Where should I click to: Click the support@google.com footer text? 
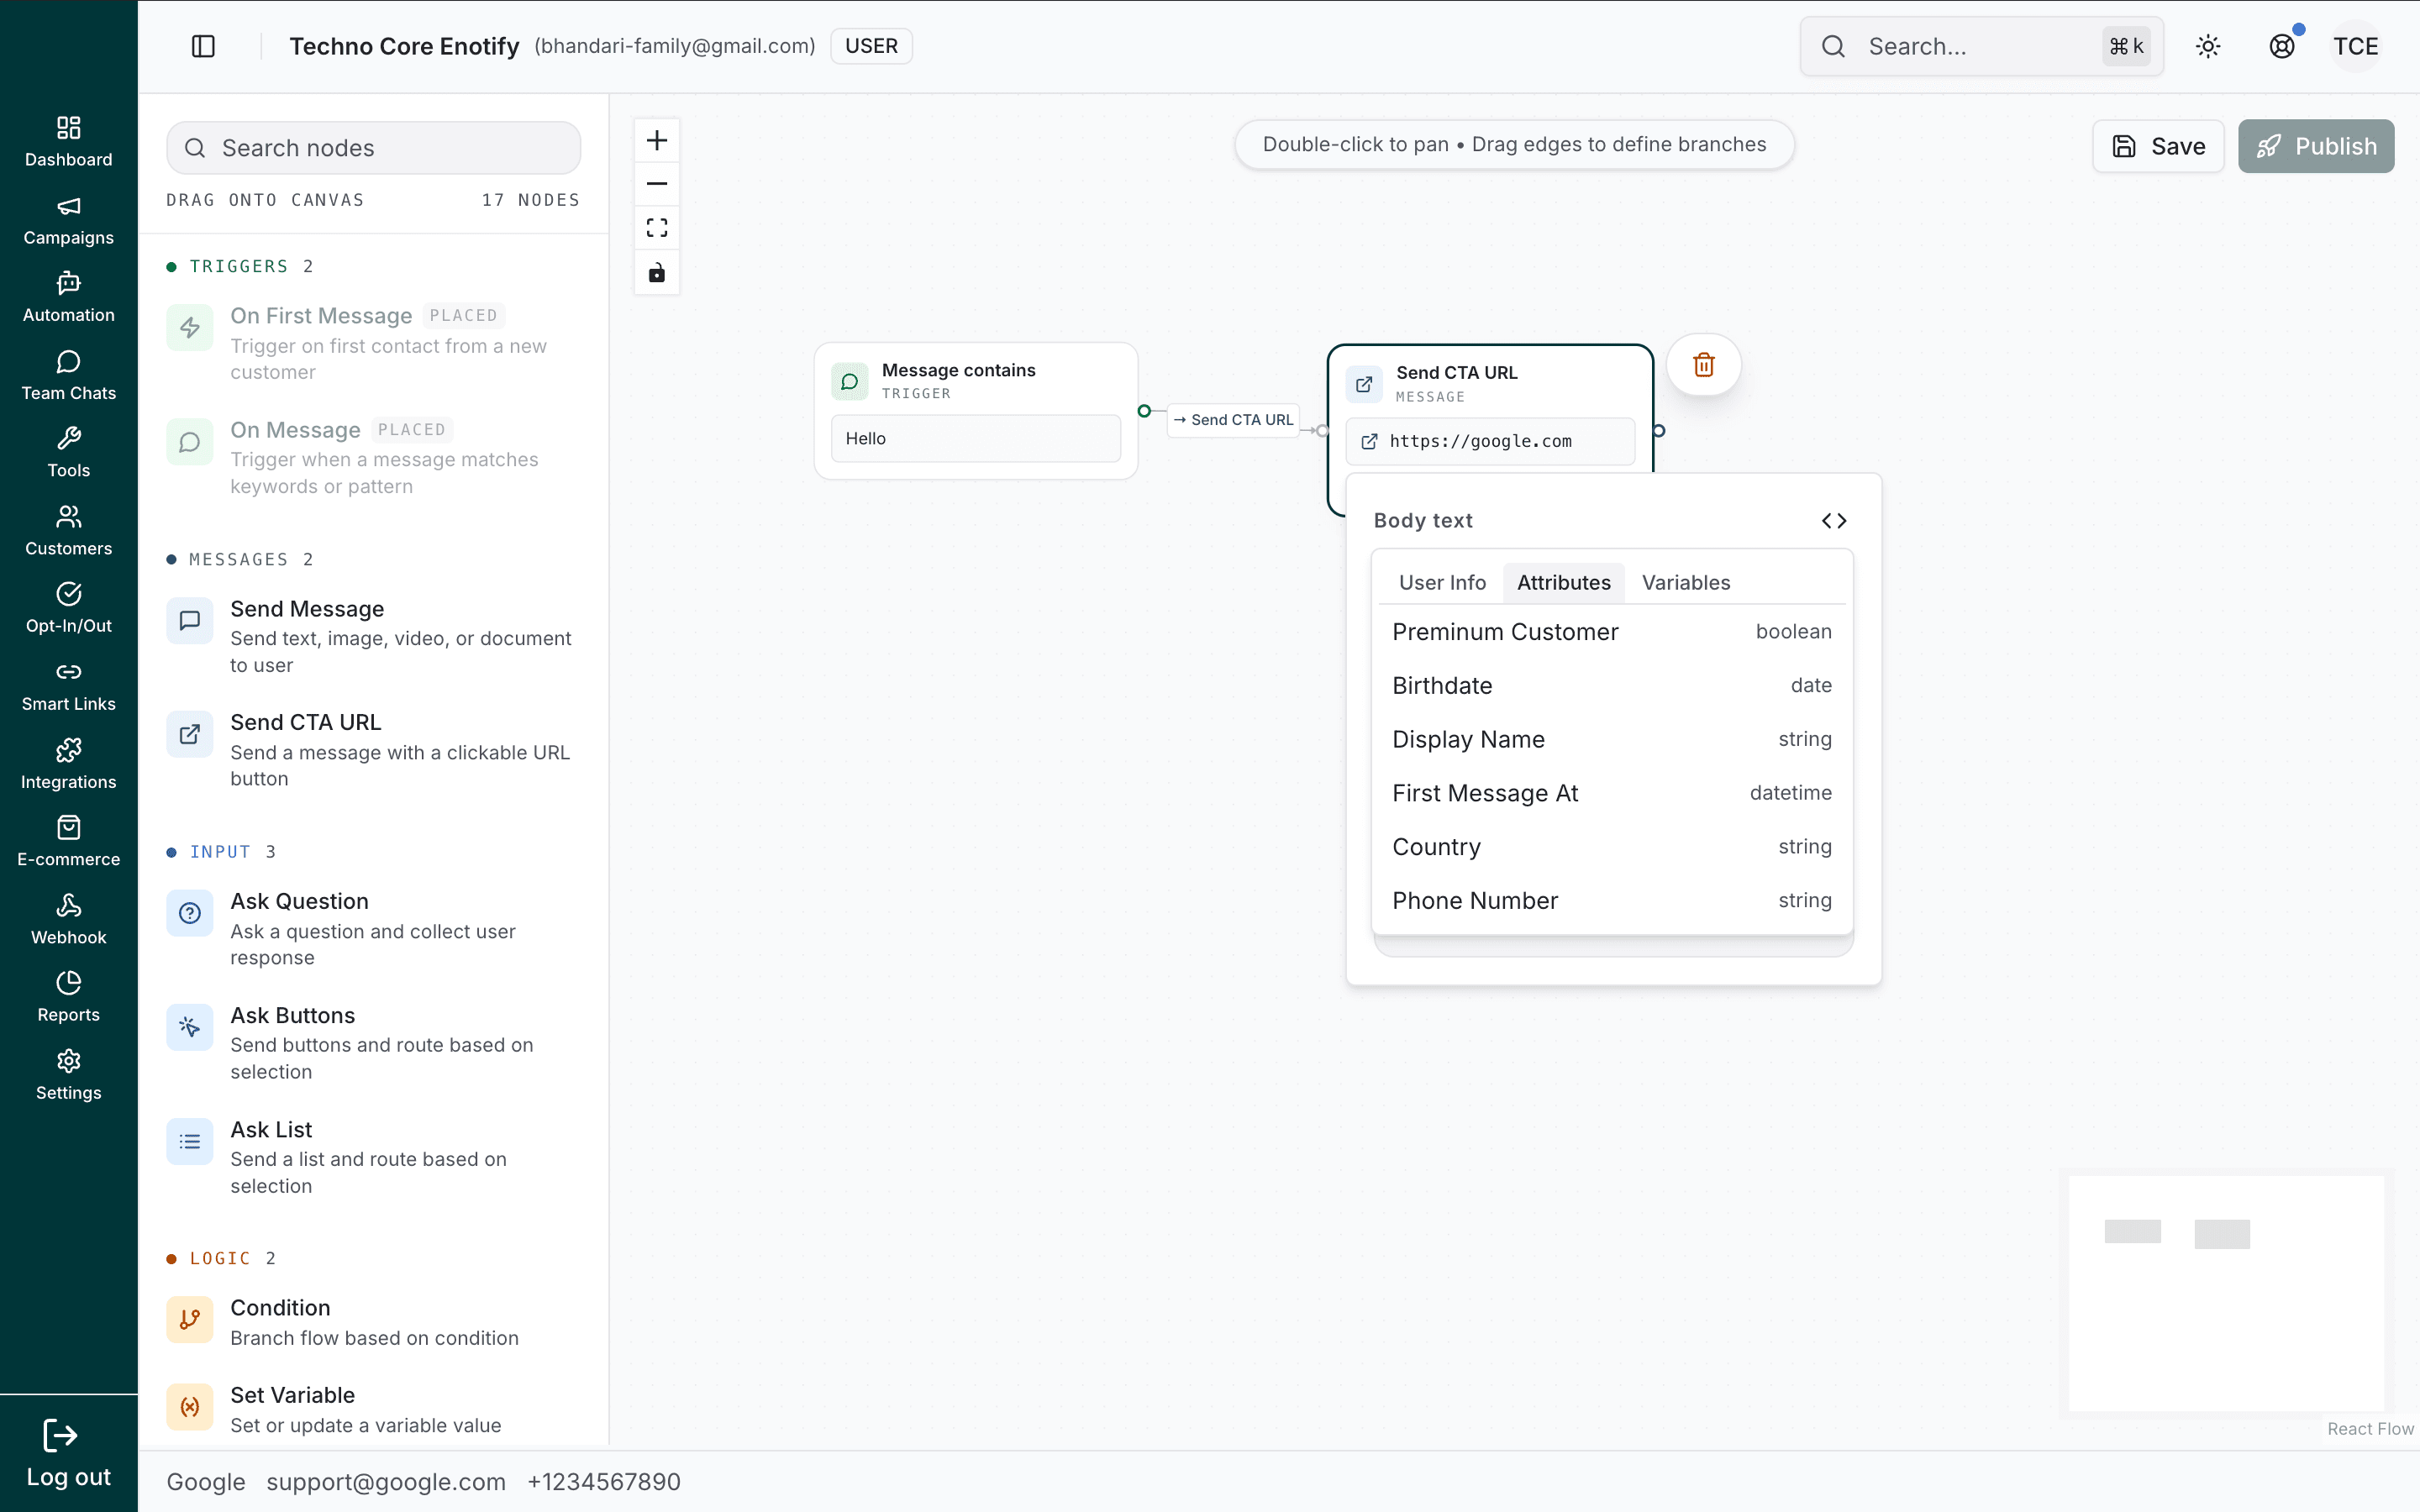pos(386,1482)
